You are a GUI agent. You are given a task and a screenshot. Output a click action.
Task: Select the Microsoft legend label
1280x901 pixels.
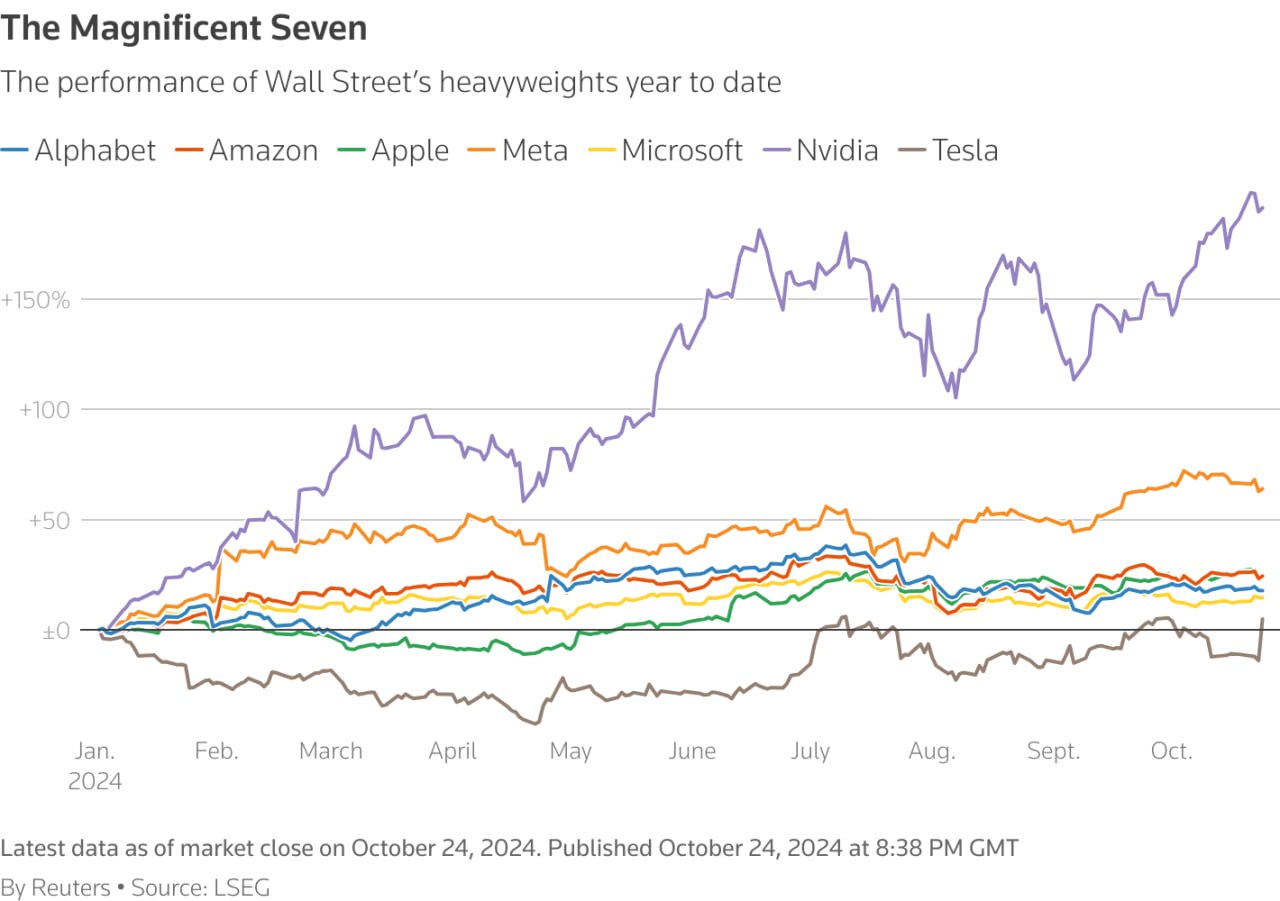tap(682, 151)
